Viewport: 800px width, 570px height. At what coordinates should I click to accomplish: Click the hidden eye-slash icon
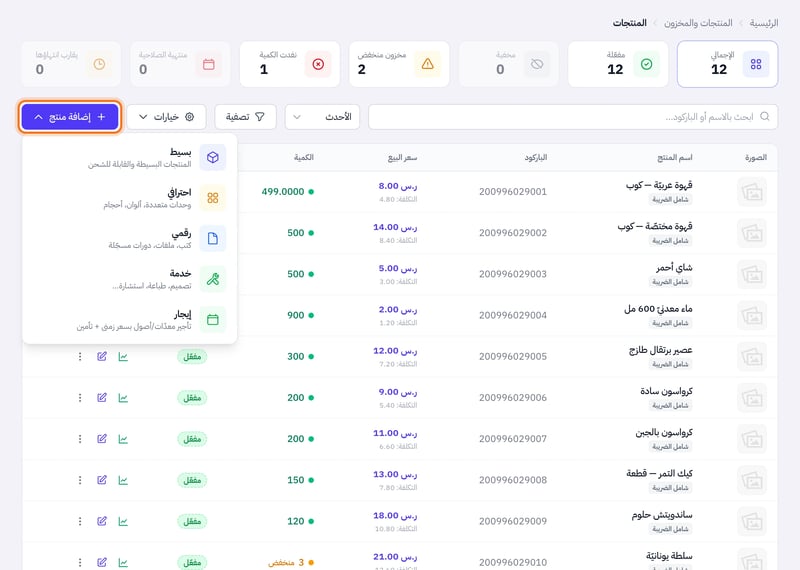click(537, 64)
